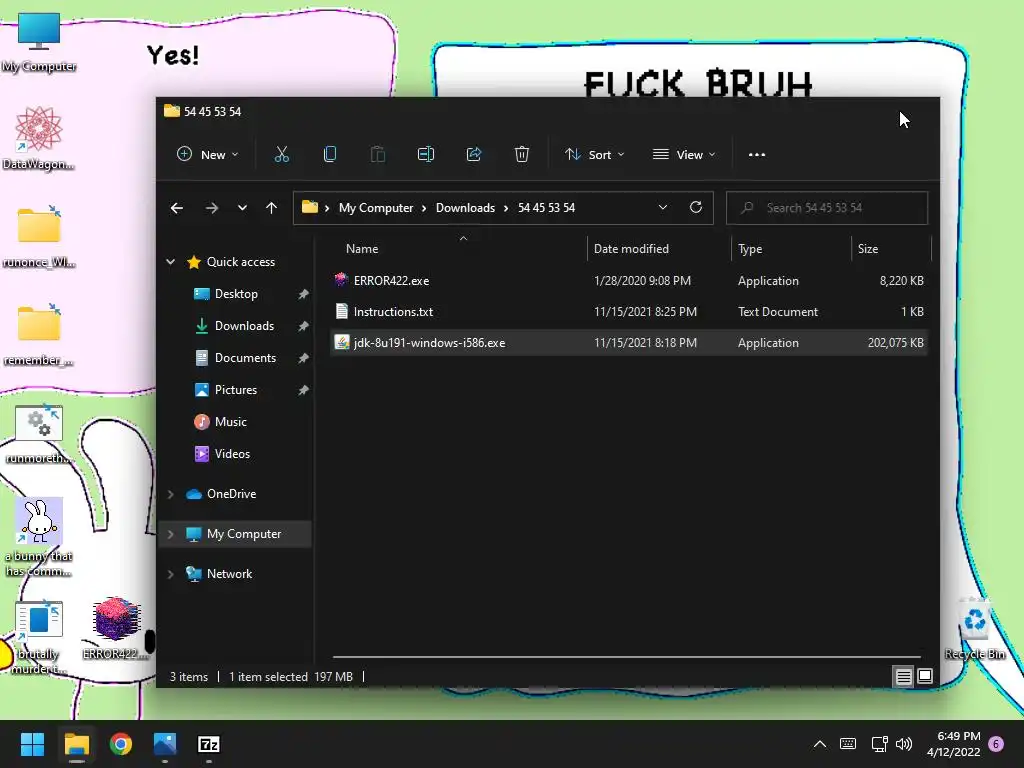Collapse the Quick access tree

[170, 262]
